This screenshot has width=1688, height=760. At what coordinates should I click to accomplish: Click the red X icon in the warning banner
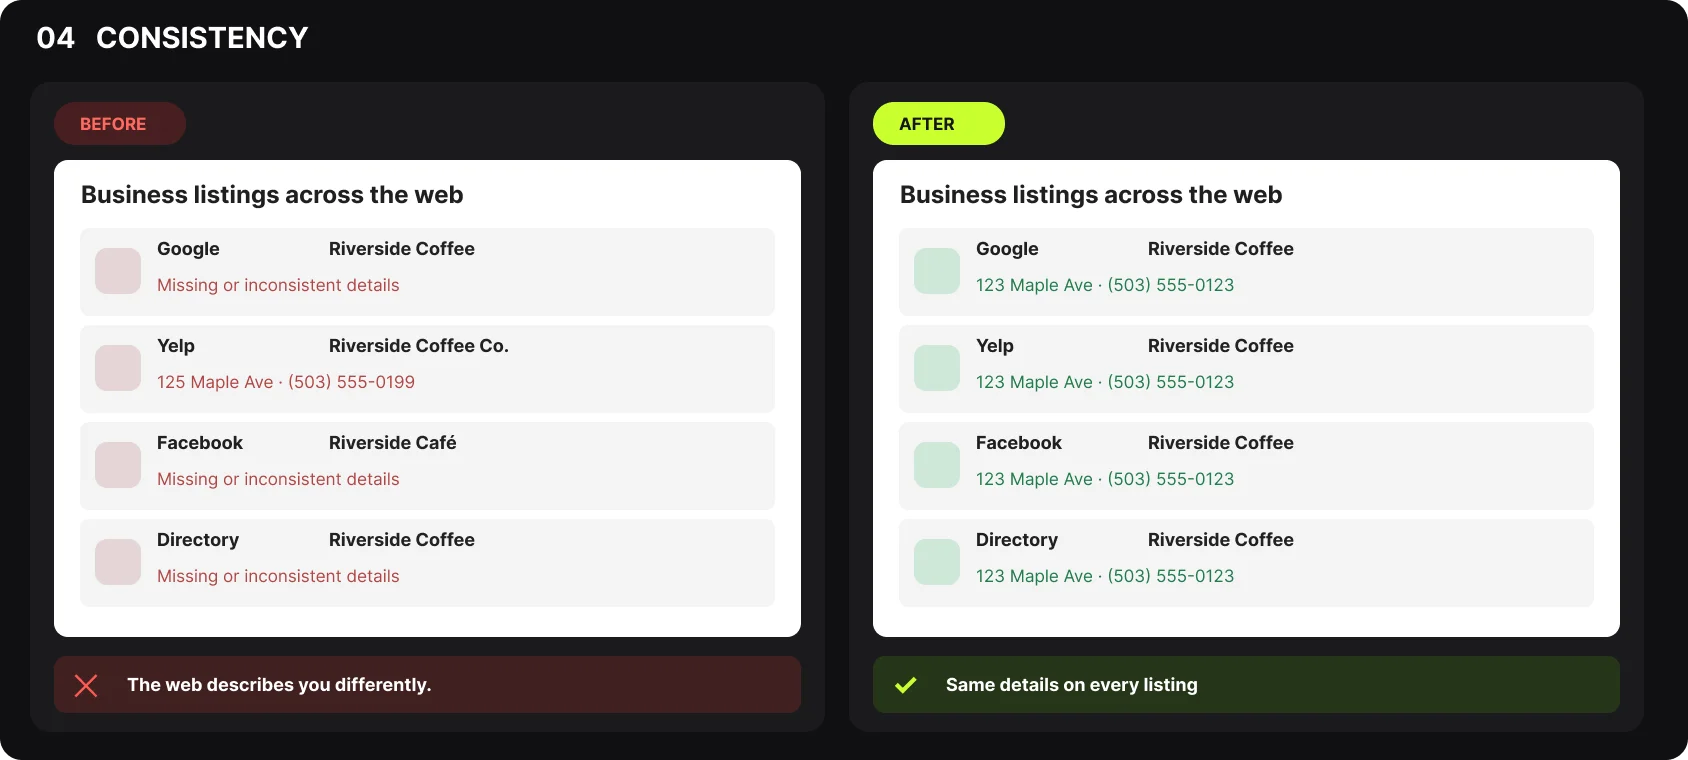click(86, 685)
